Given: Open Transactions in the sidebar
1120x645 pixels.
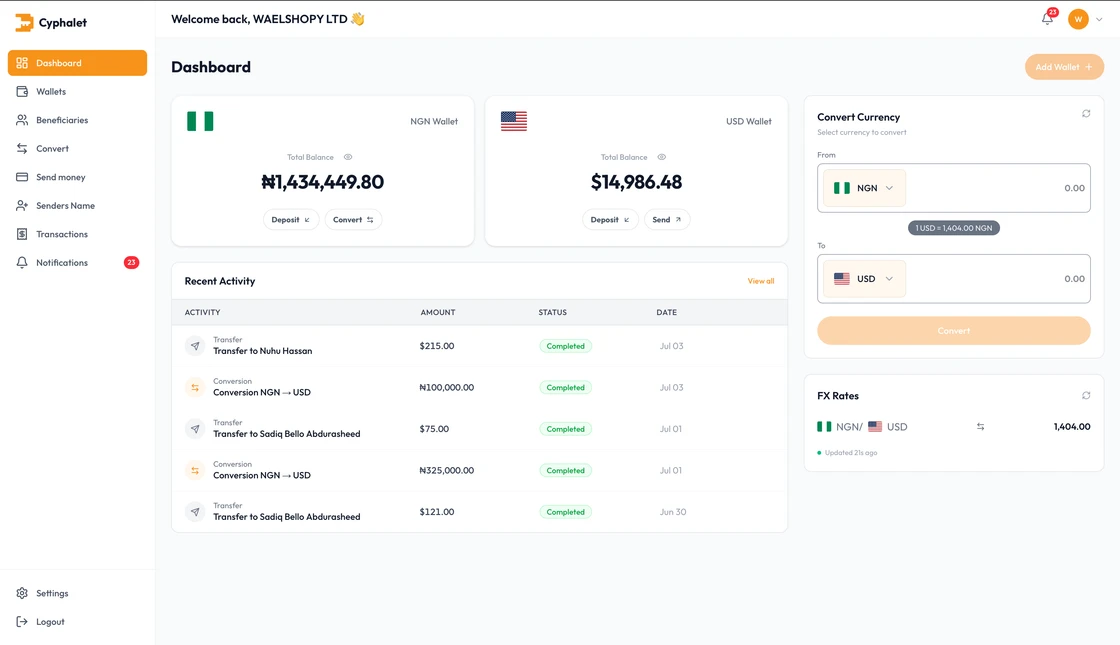Looking at the screenshot, I should pyautogui.click(x=77, y=234).
